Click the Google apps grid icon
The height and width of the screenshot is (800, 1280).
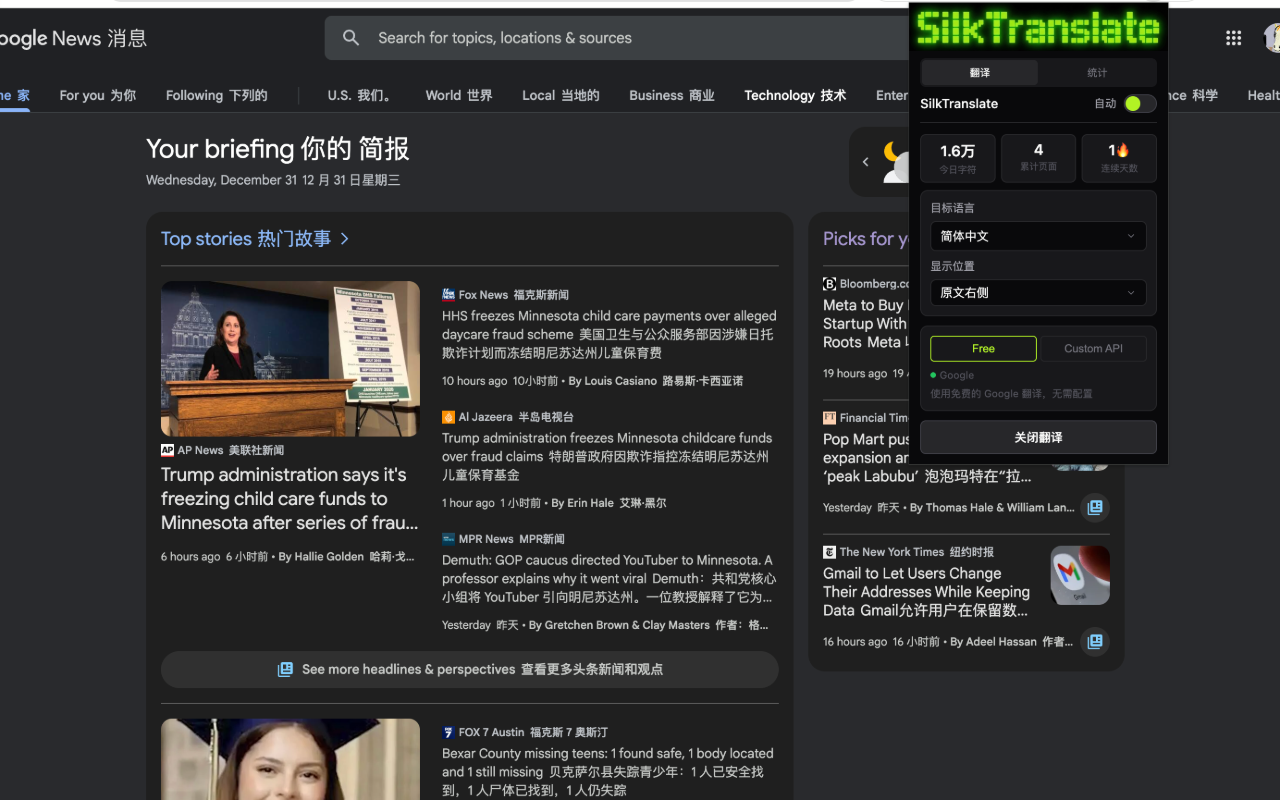pyautogui.click(x=1233, y=38)
